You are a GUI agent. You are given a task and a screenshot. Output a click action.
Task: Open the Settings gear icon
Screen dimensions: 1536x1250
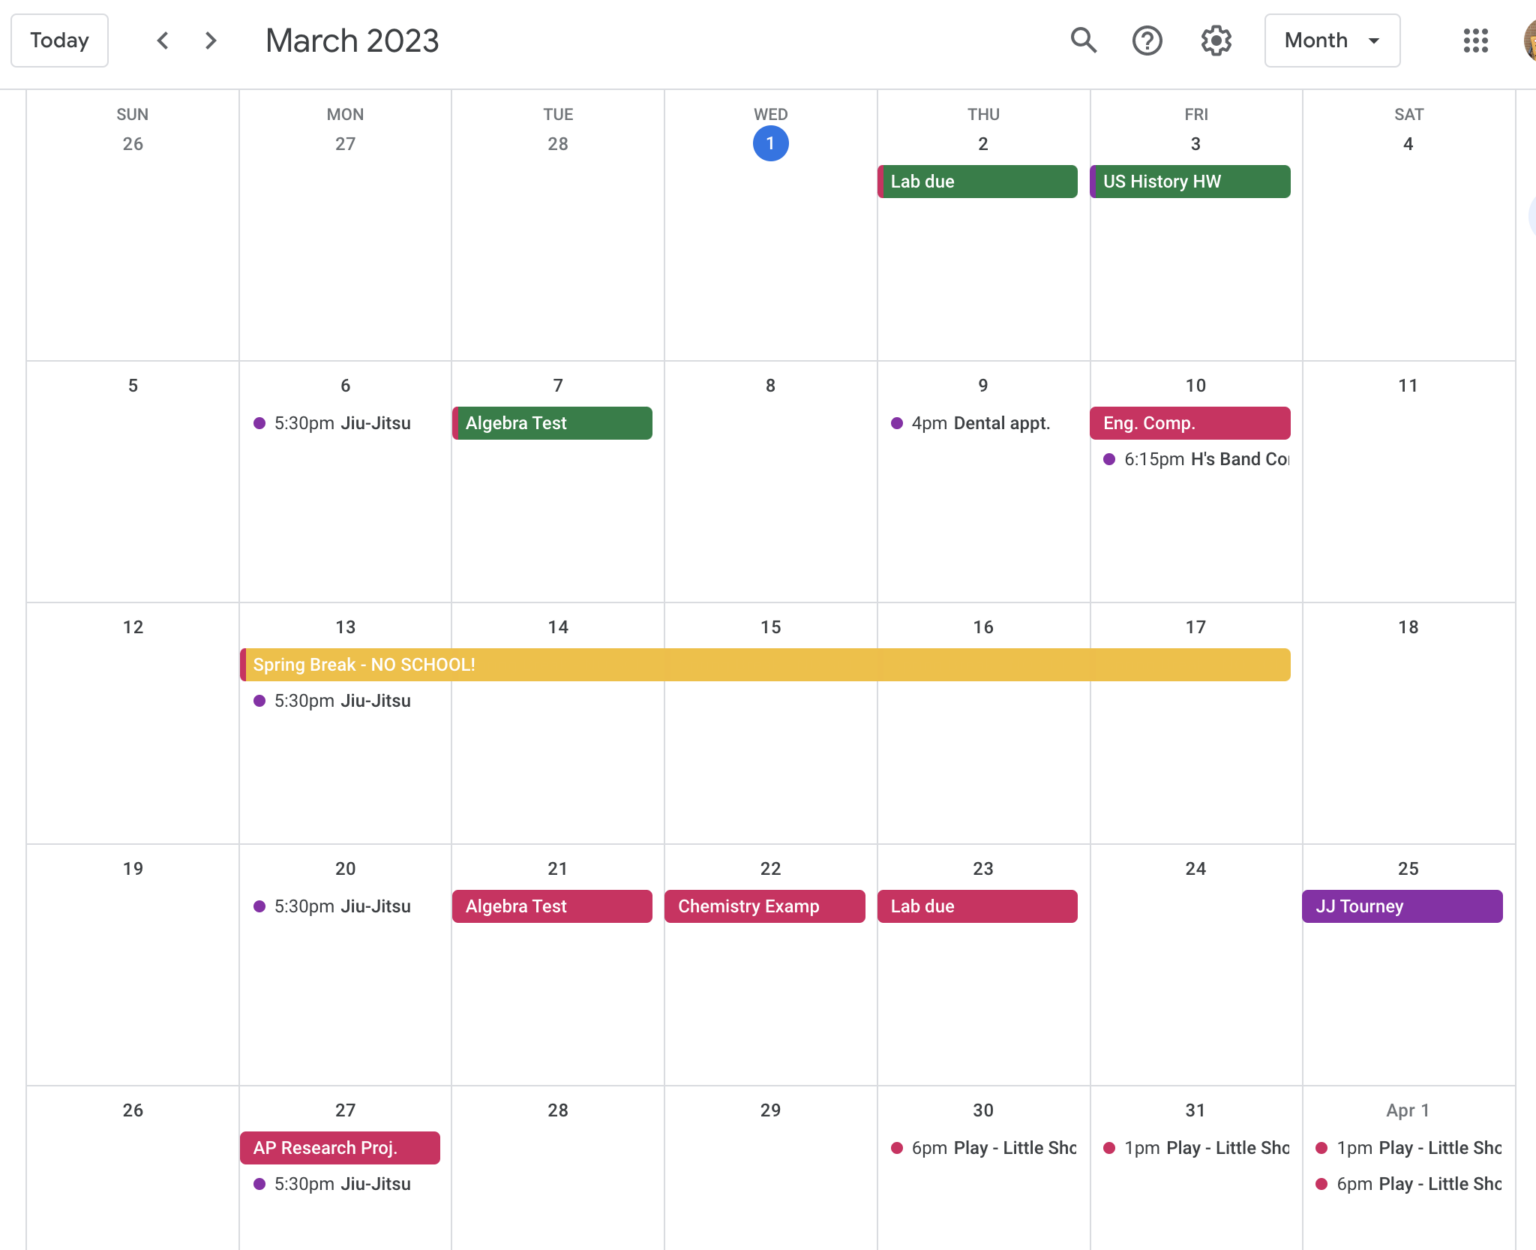[1216, 40]
